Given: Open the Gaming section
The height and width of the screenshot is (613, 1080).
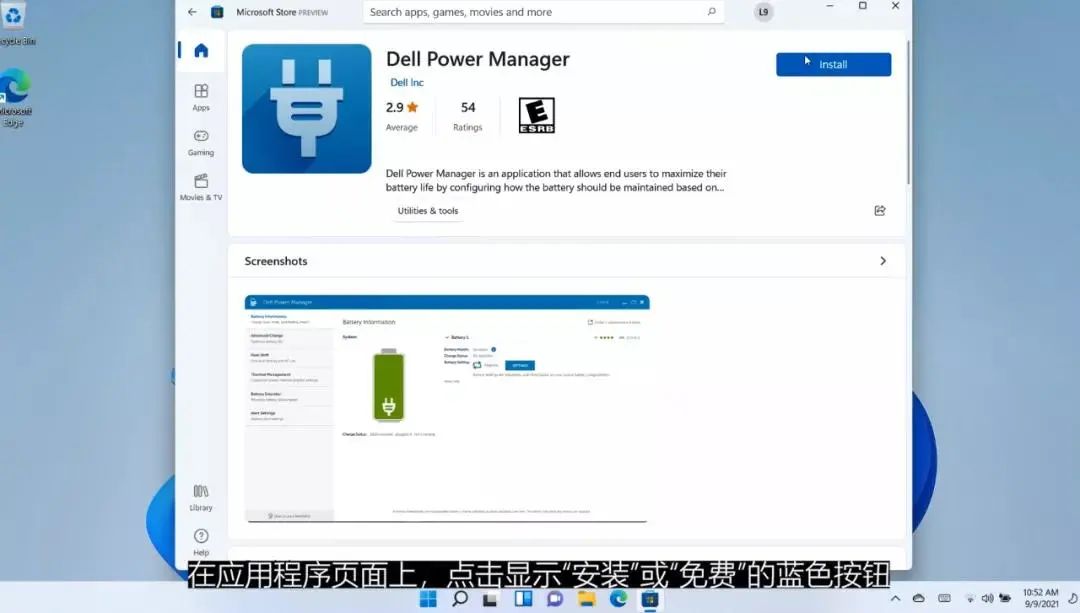Looking at the screenshot, I should [200, 144].
